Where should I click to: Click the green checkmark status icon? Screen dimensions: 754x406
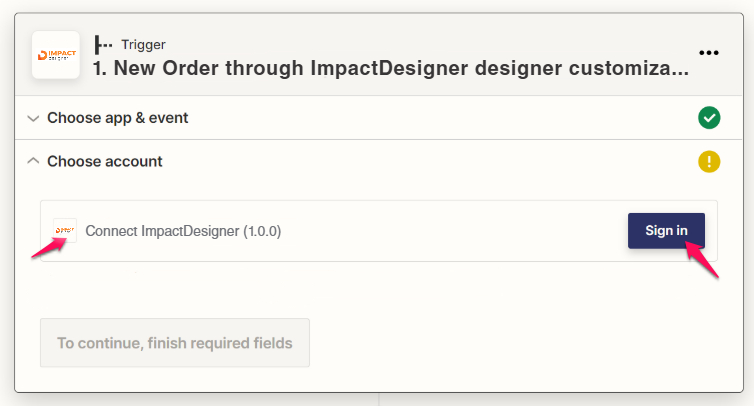point(709,118)
